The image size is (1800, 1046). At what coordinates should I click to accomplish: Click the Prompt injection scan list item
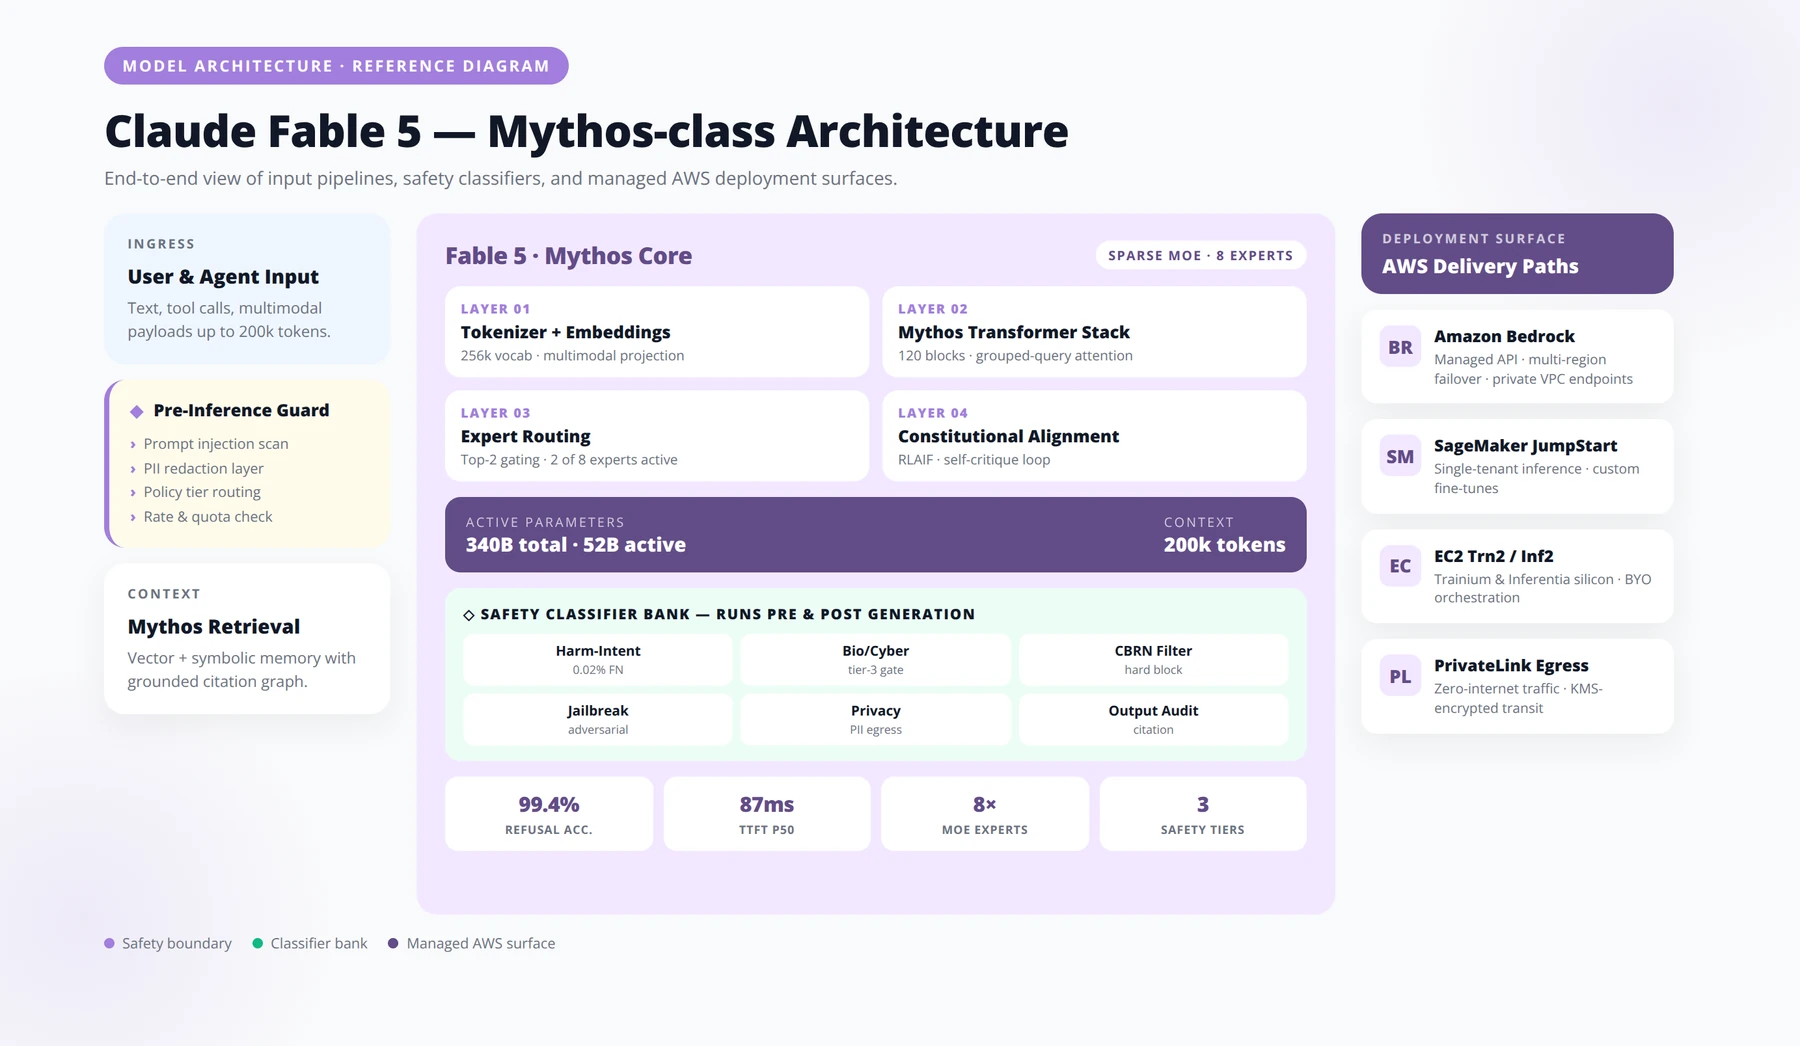coord(216,444)
